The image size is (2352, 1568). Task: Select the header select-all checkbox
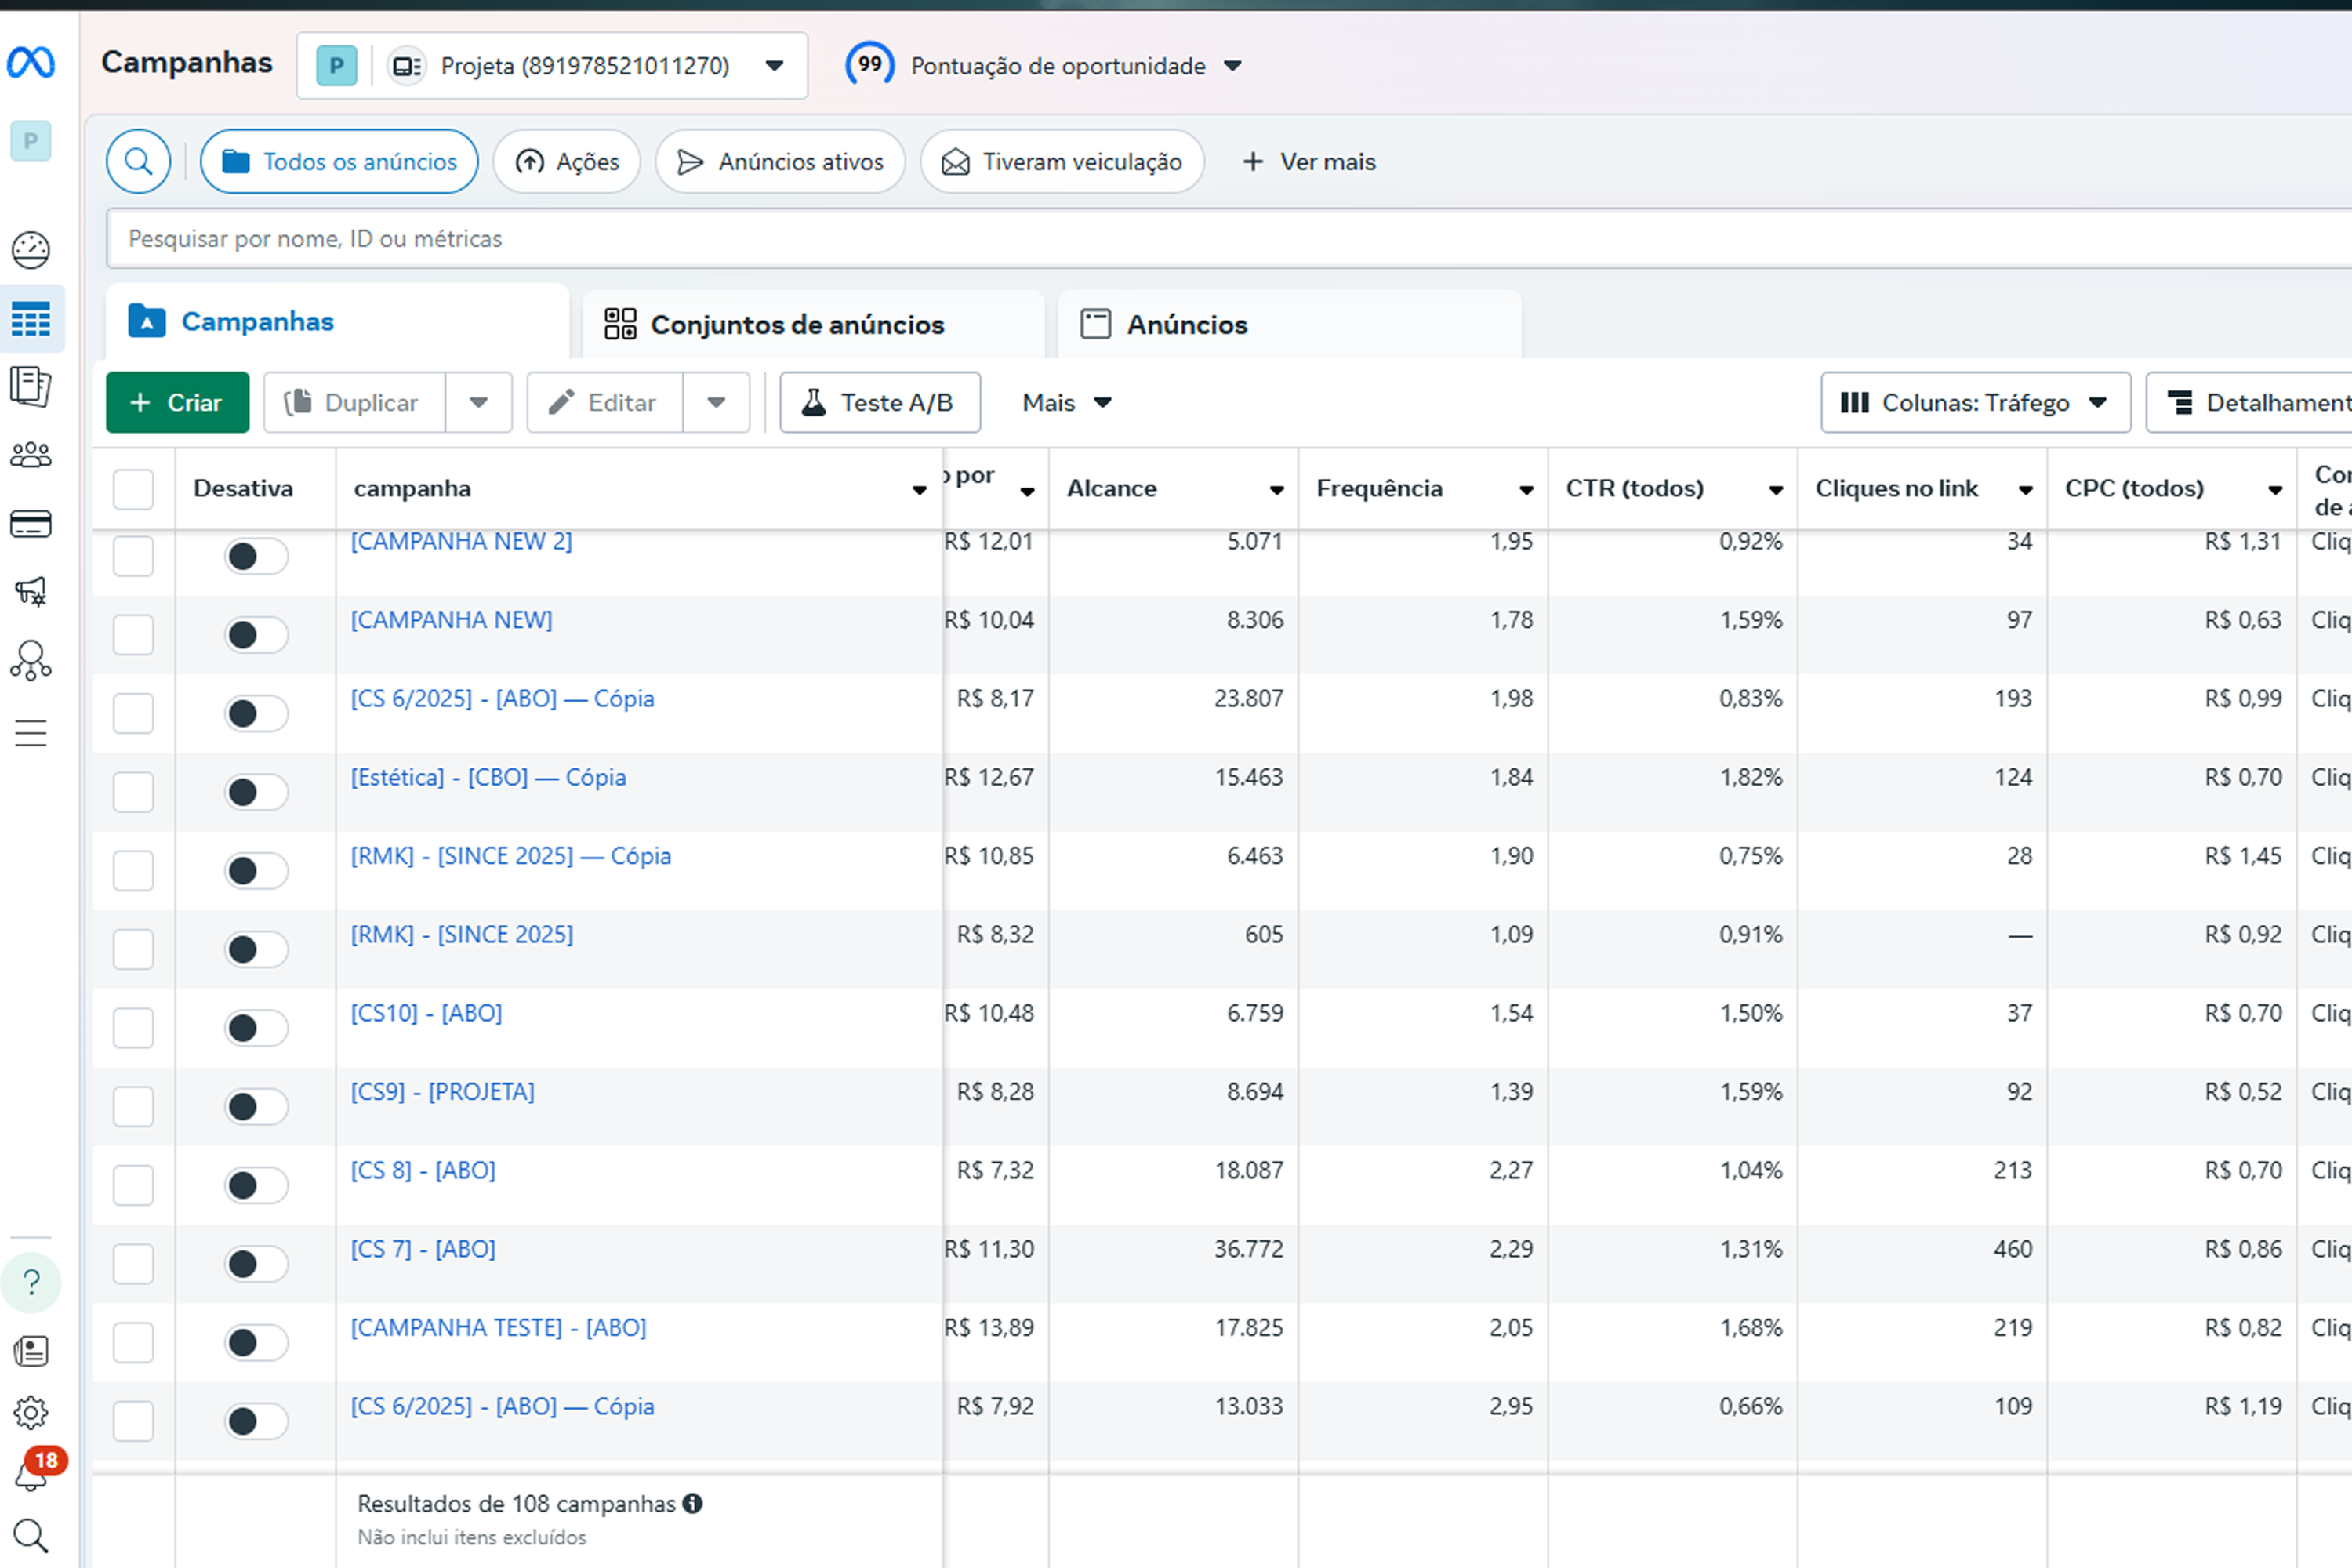point(133,489)
